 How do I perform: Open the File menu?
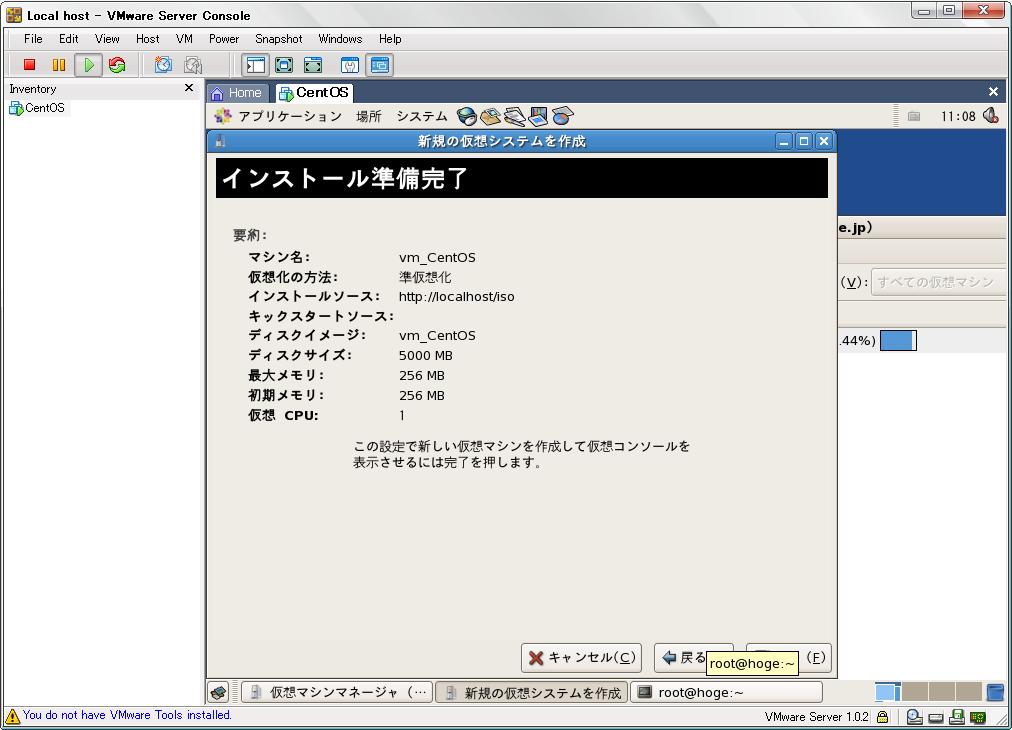coord(33,39)
